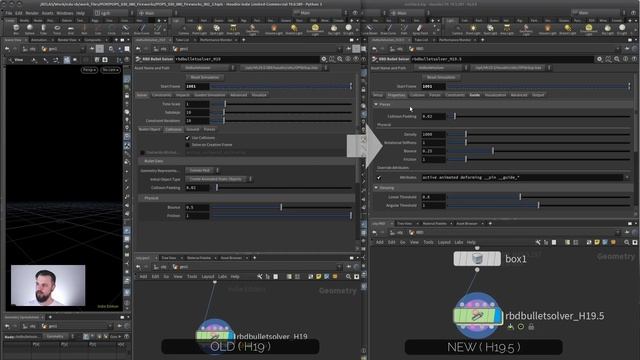Screen dimensions: 640x360
Task: Select the box1 node in right network
Action: coord(477,259)
